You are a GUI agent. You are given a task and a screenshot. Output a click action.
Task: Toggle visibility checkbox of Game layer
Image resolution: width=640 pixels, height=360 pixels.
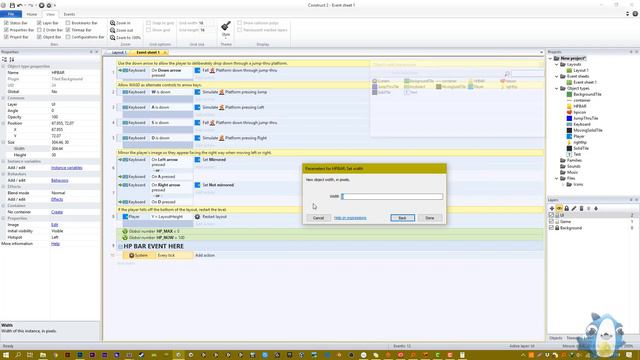(551, 222)
